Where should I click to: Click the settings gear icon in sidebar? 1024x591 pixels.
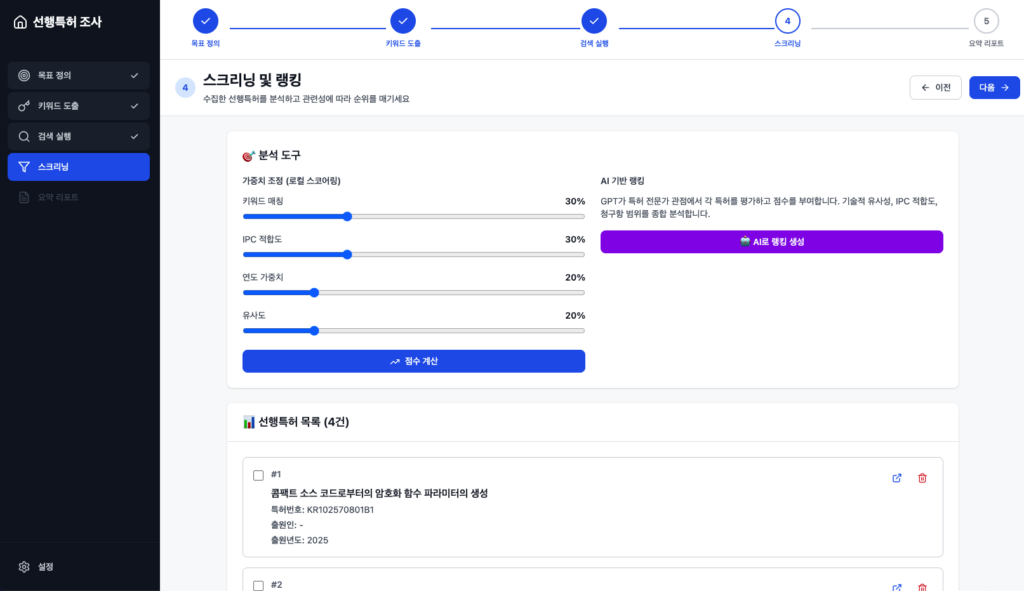tap(24, 567)
